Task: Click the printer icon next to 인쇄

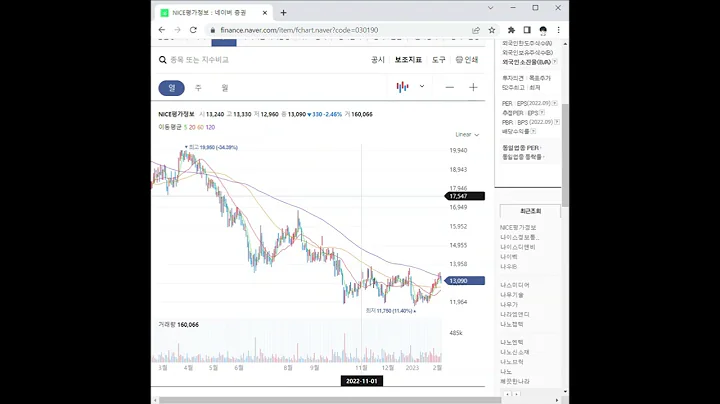Action: 459,60
